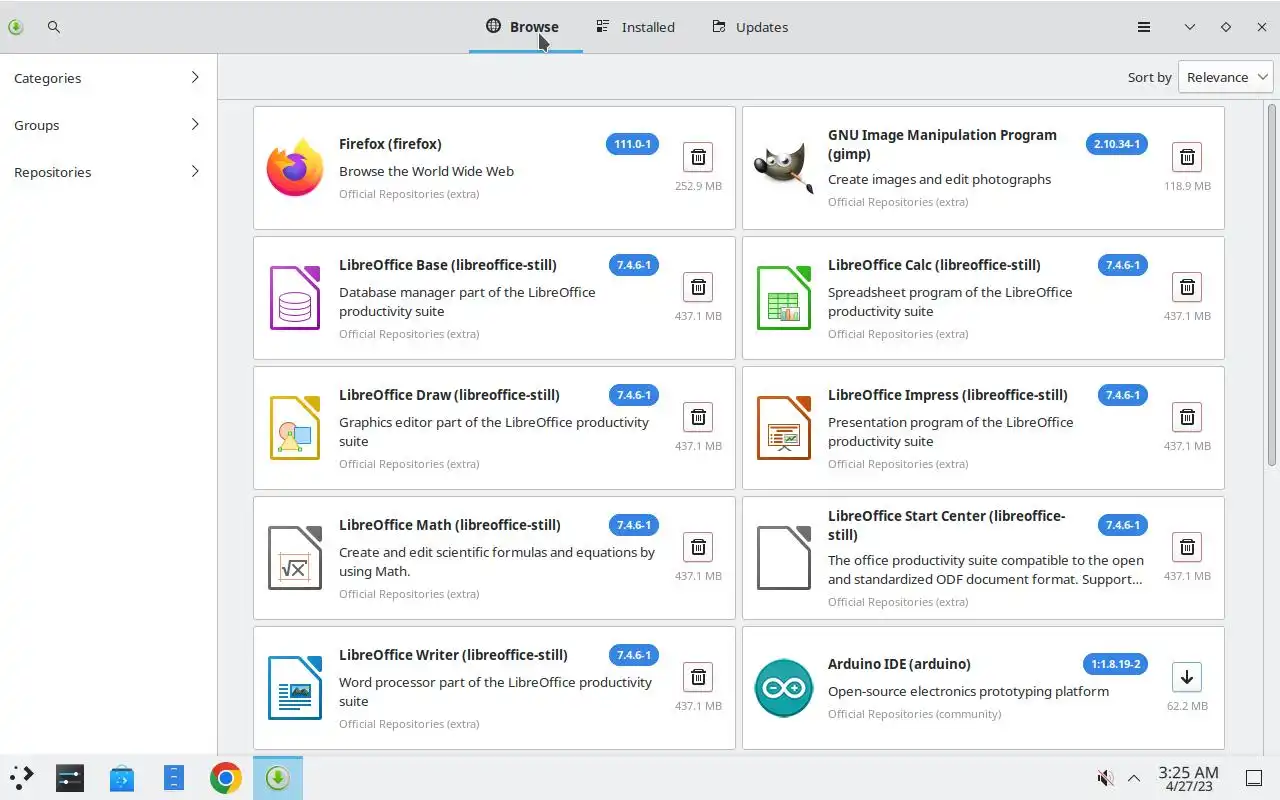Click the LibreOffice Base database icon
Screen dimensions: 1280x800
295,298
